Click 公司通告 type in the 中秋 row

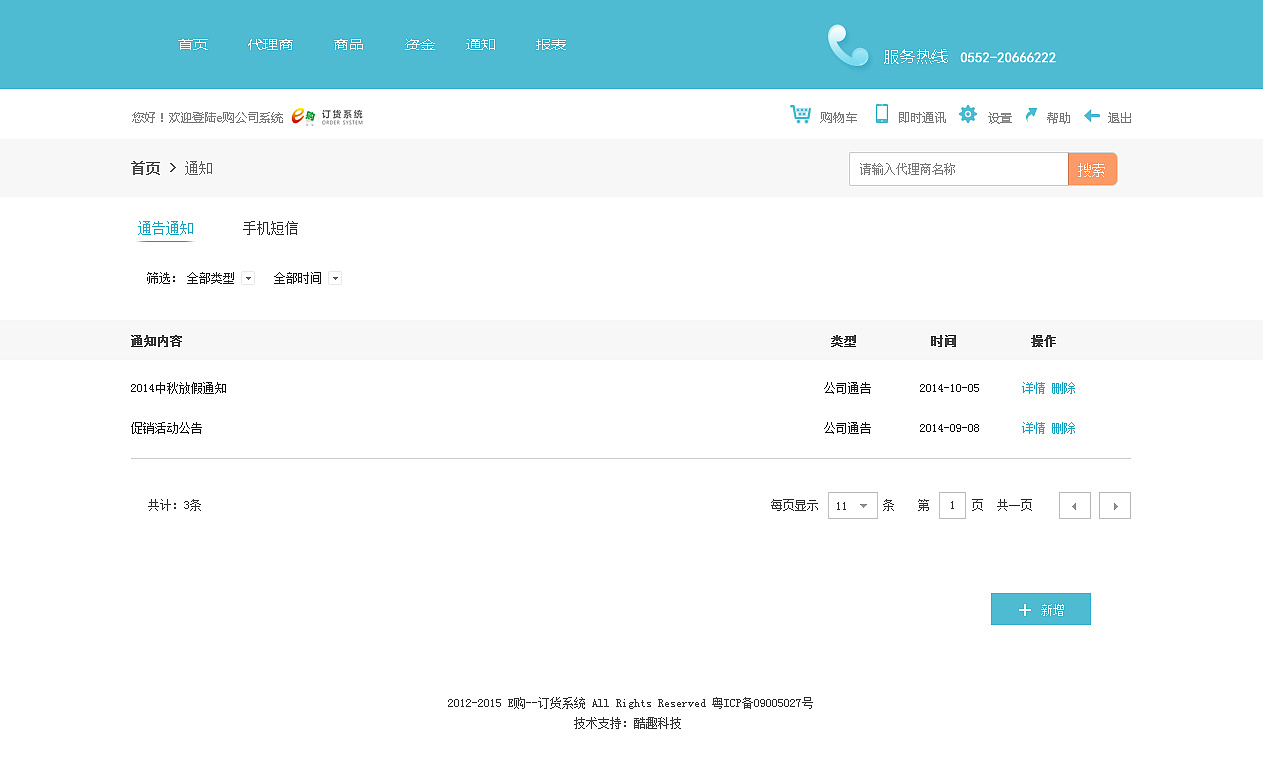coord(847,388)
